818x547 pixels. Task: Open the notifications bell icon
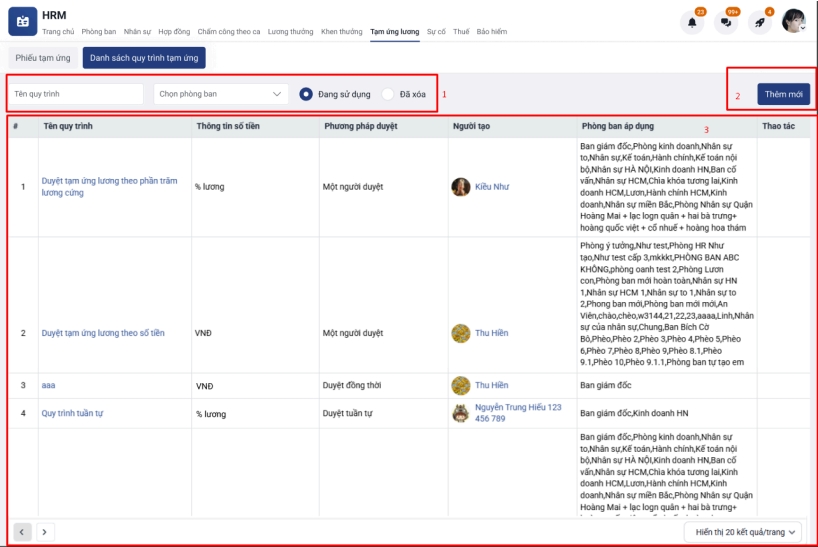(x=691, y=22)
